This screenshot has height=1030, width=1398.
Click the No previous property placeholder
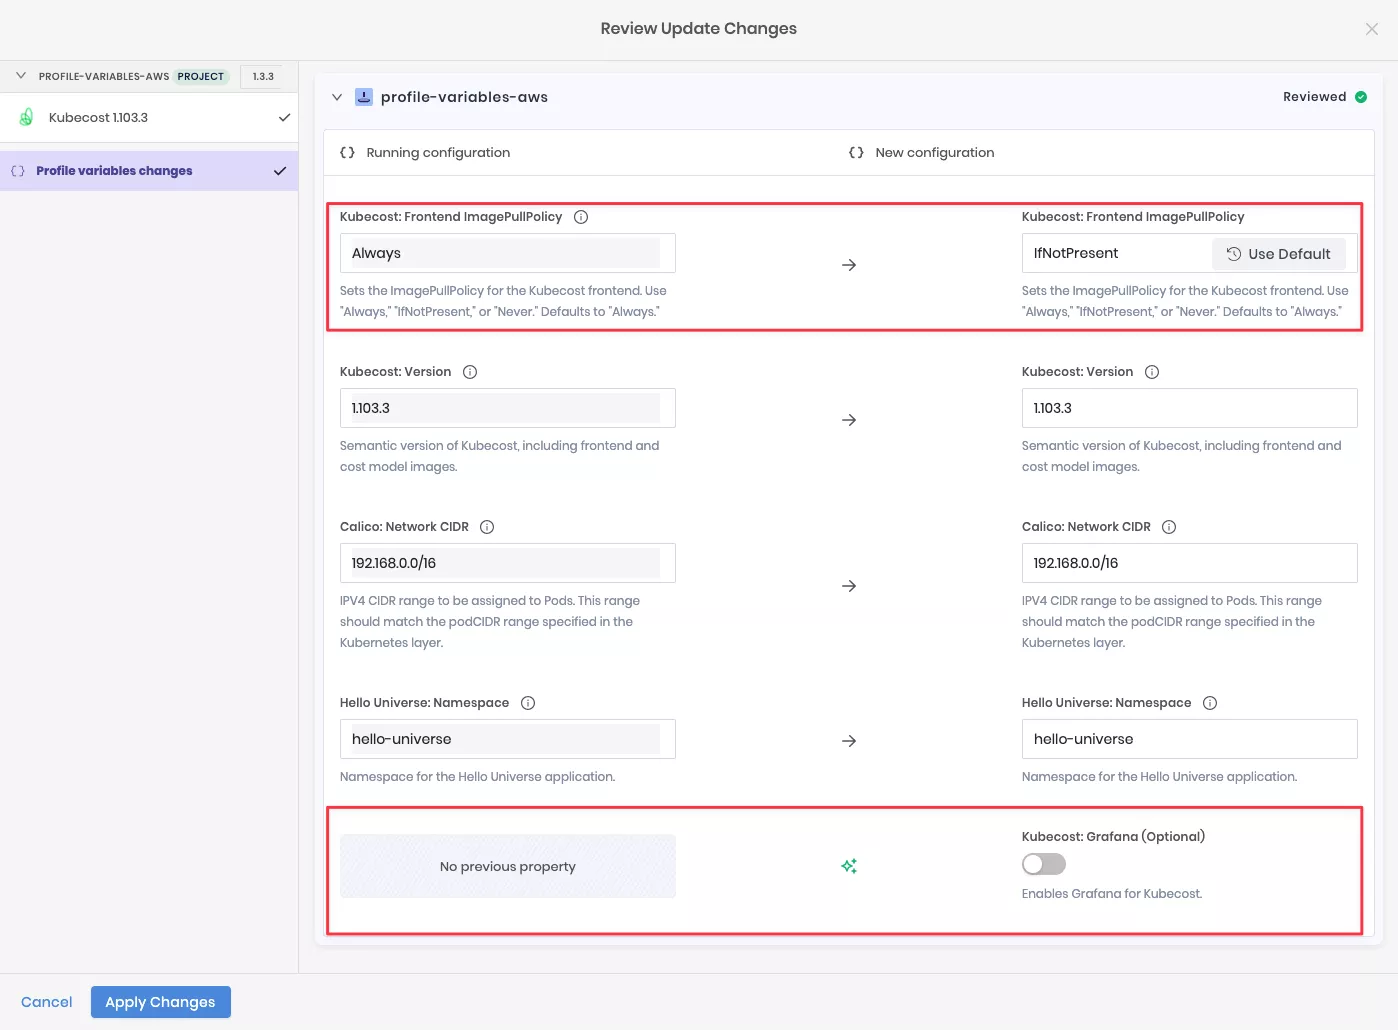508,866
